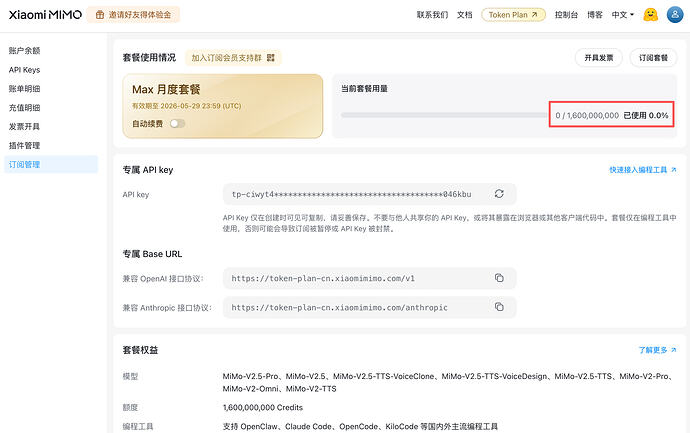Click the Token Plan button
690x433 pixels.
click(513, 15)
